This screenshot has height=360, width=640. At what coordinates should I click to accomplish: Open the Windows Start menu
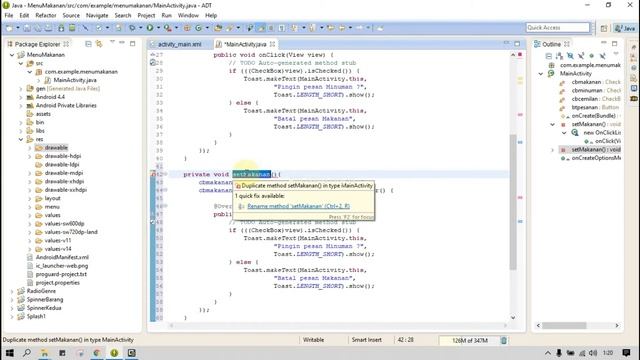tap(9, 353)
